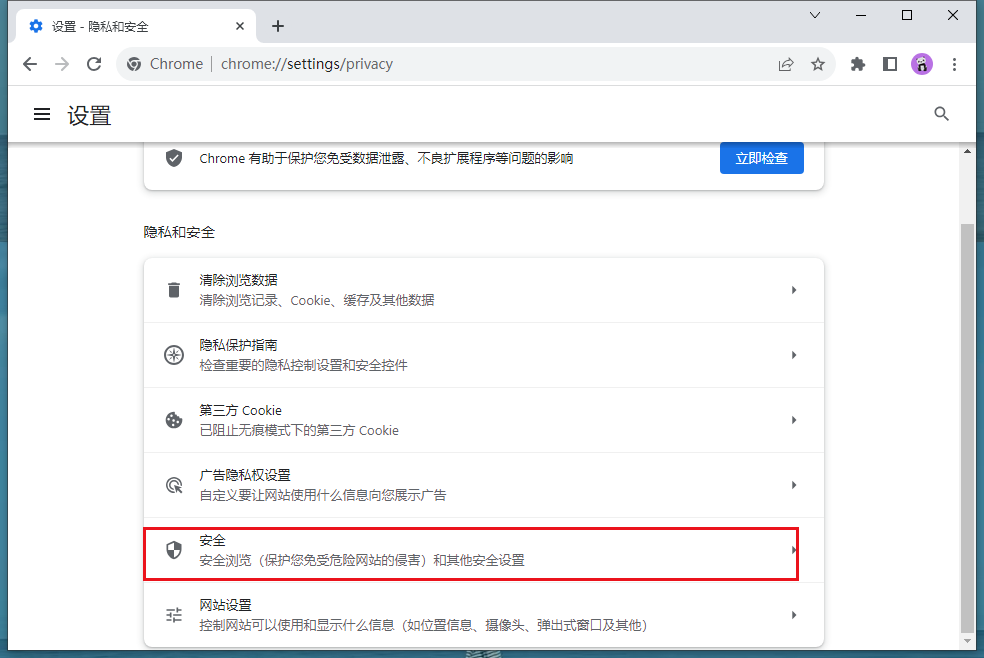
Task: Maximize the Chrome window
Action: (x=907, y=15)
